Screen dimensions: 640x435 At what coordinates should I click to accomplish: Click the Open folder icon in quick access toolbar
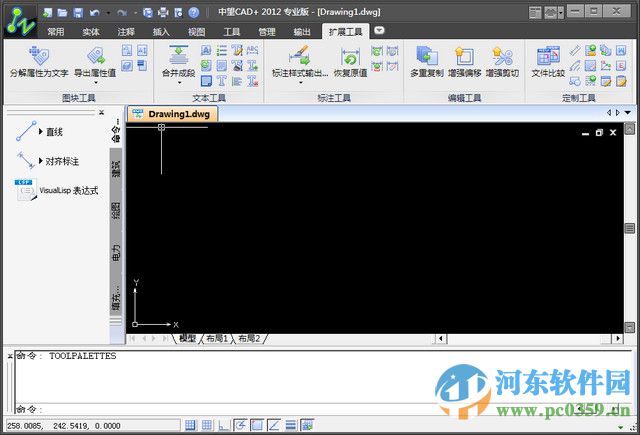tap(62, 13)
